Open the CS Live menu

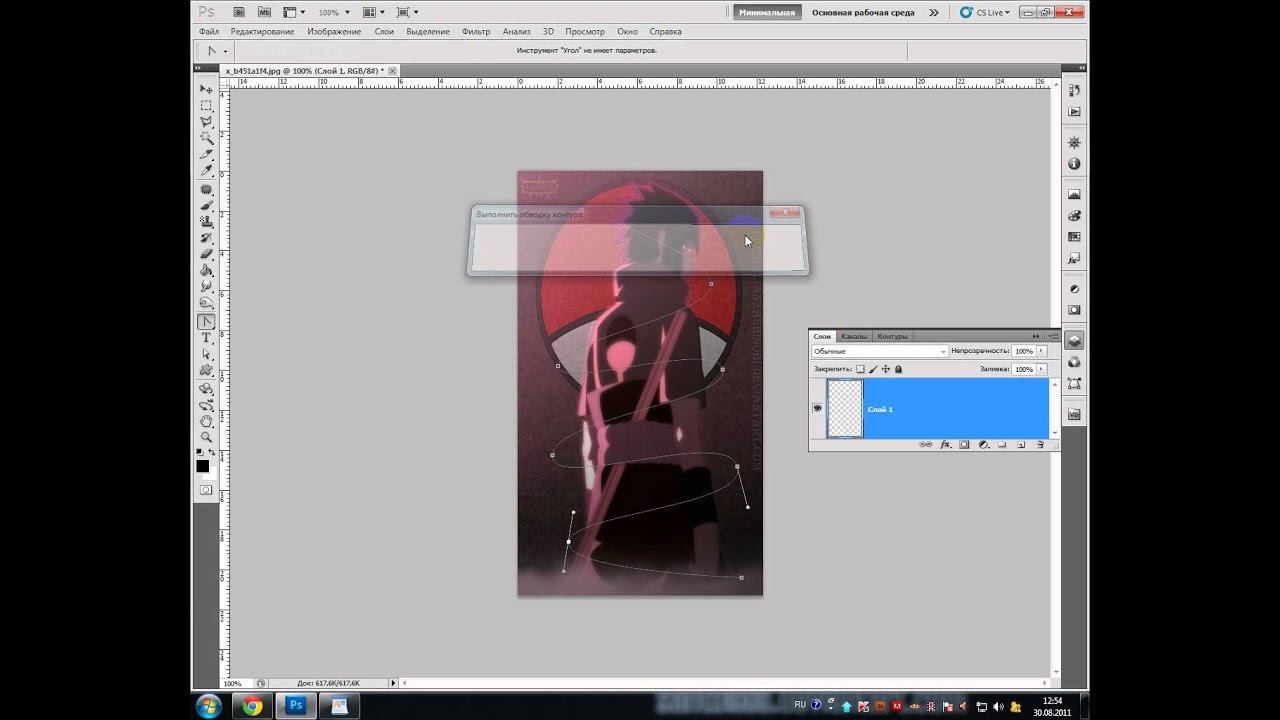click(x=984, y=13)
